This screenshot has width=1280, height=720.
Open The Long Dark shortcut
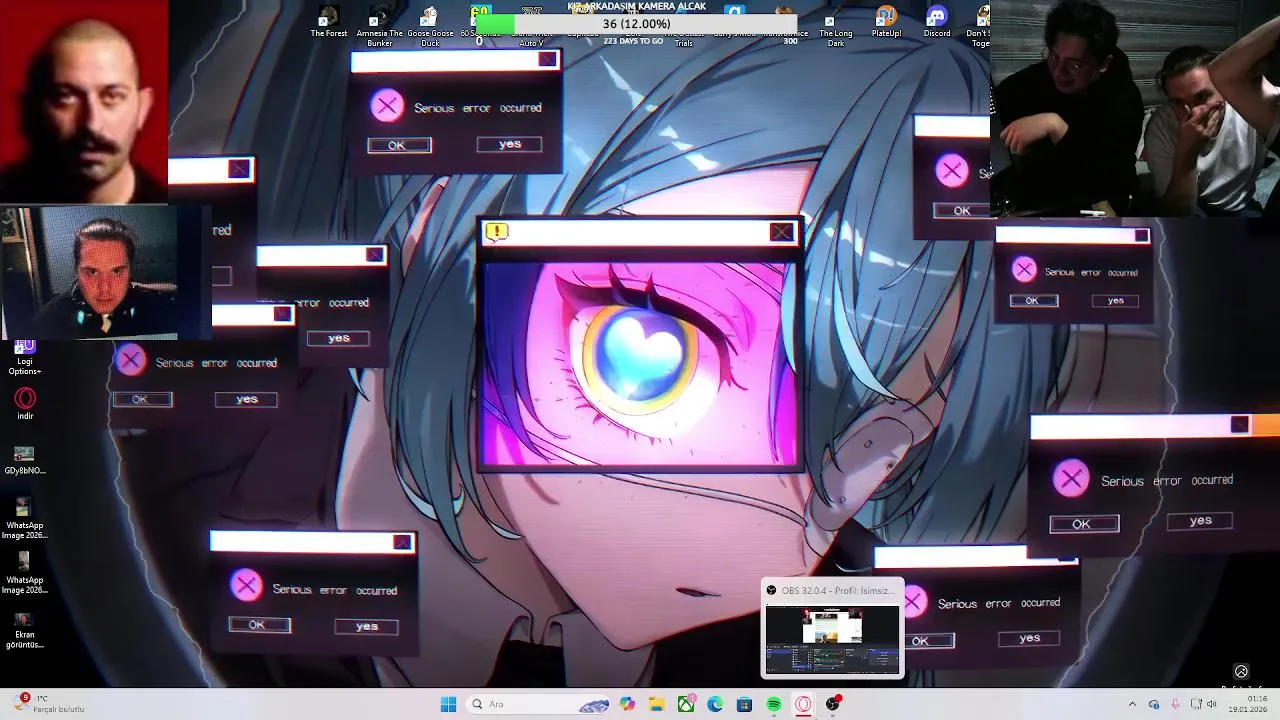(x=835, y=28)
